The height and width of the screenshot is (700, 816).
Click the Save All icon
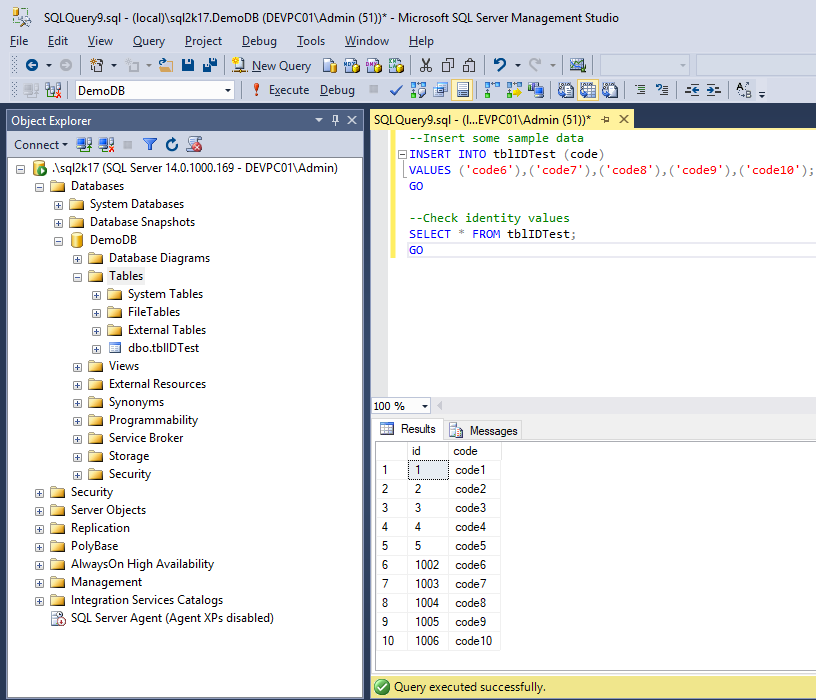click(x=210, y=65)
